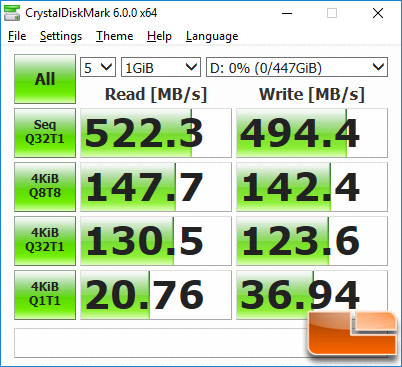Viewport: 402px width, 367px height.
Task: Open the Settings menu
Action: point(61,36)
